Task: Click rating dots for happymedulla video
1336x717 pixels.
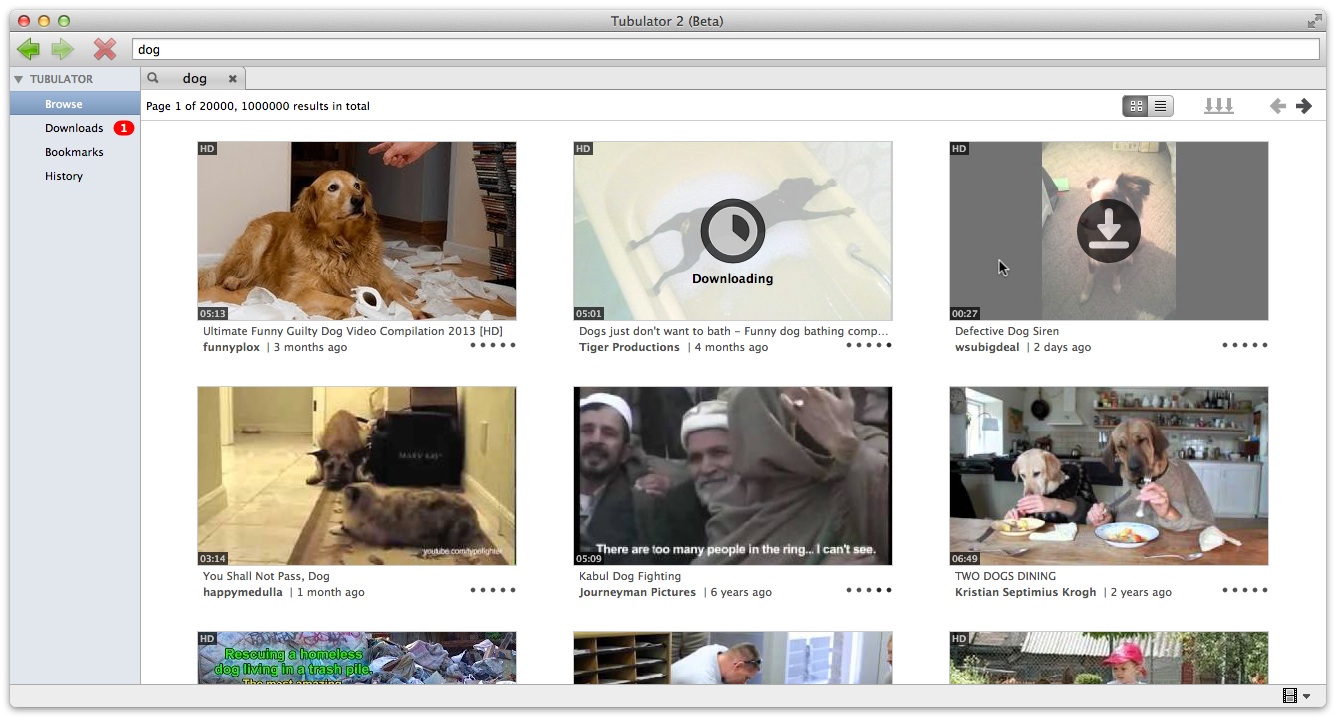Action: (x=493, y=590)
